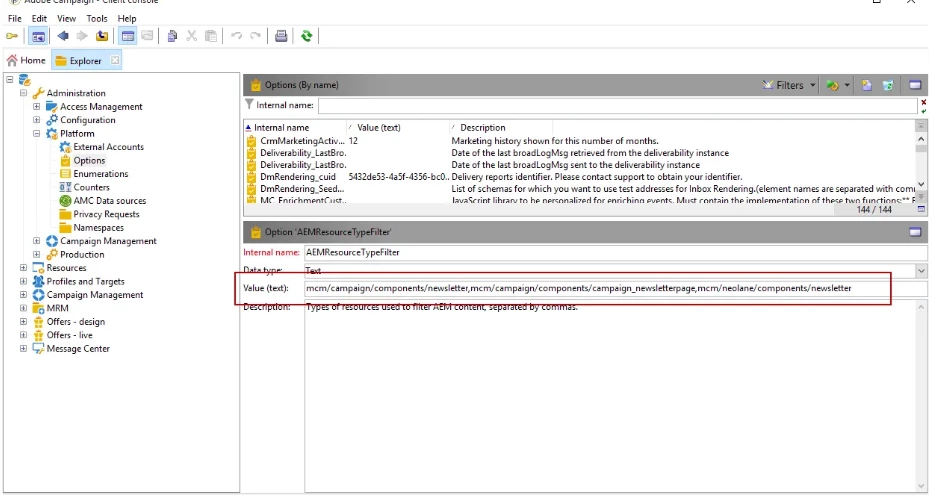Apply filter with the green arrow icon
Image resolution: width=934 pixels, height=495 pixels.
pyautogui.click(x=924, y=110)
